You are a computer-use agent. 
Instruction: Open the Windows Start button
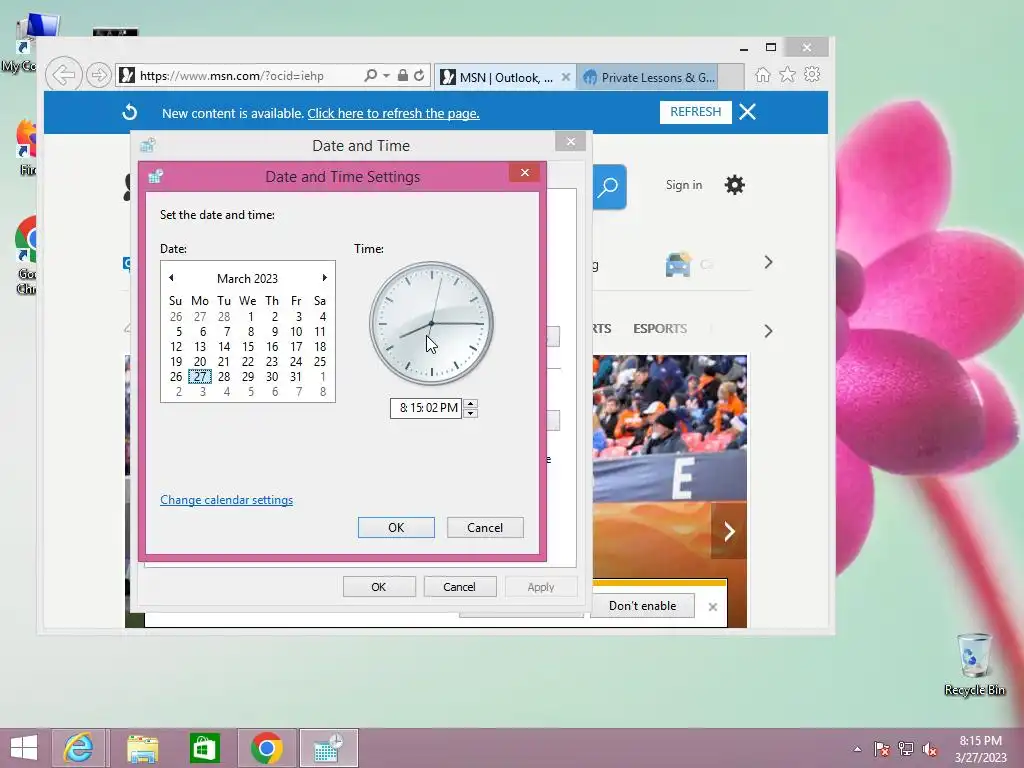coord(24,748)
